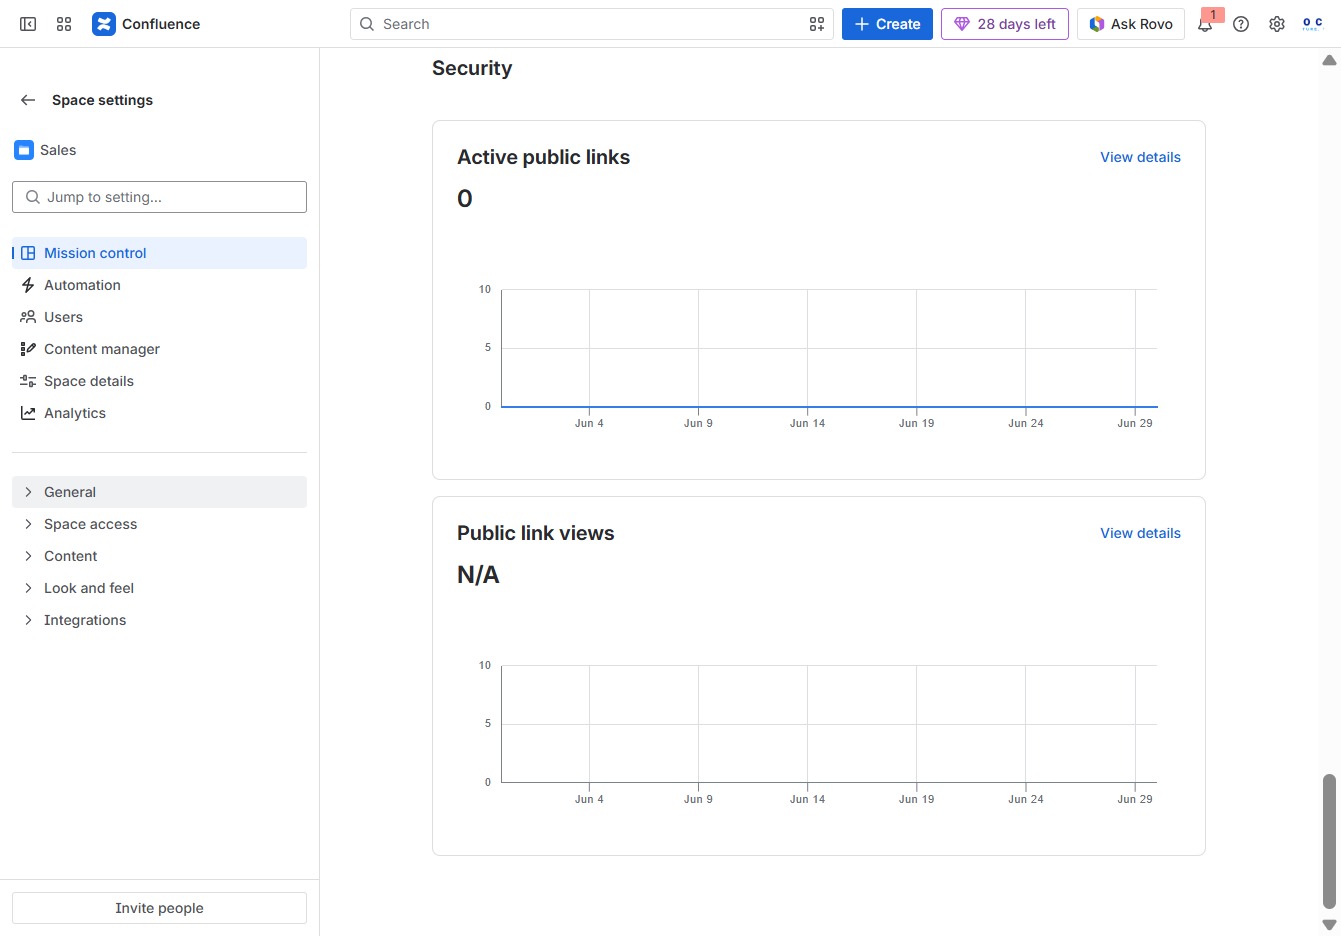Click the N/A value under Public link views

tap(478, 574)
